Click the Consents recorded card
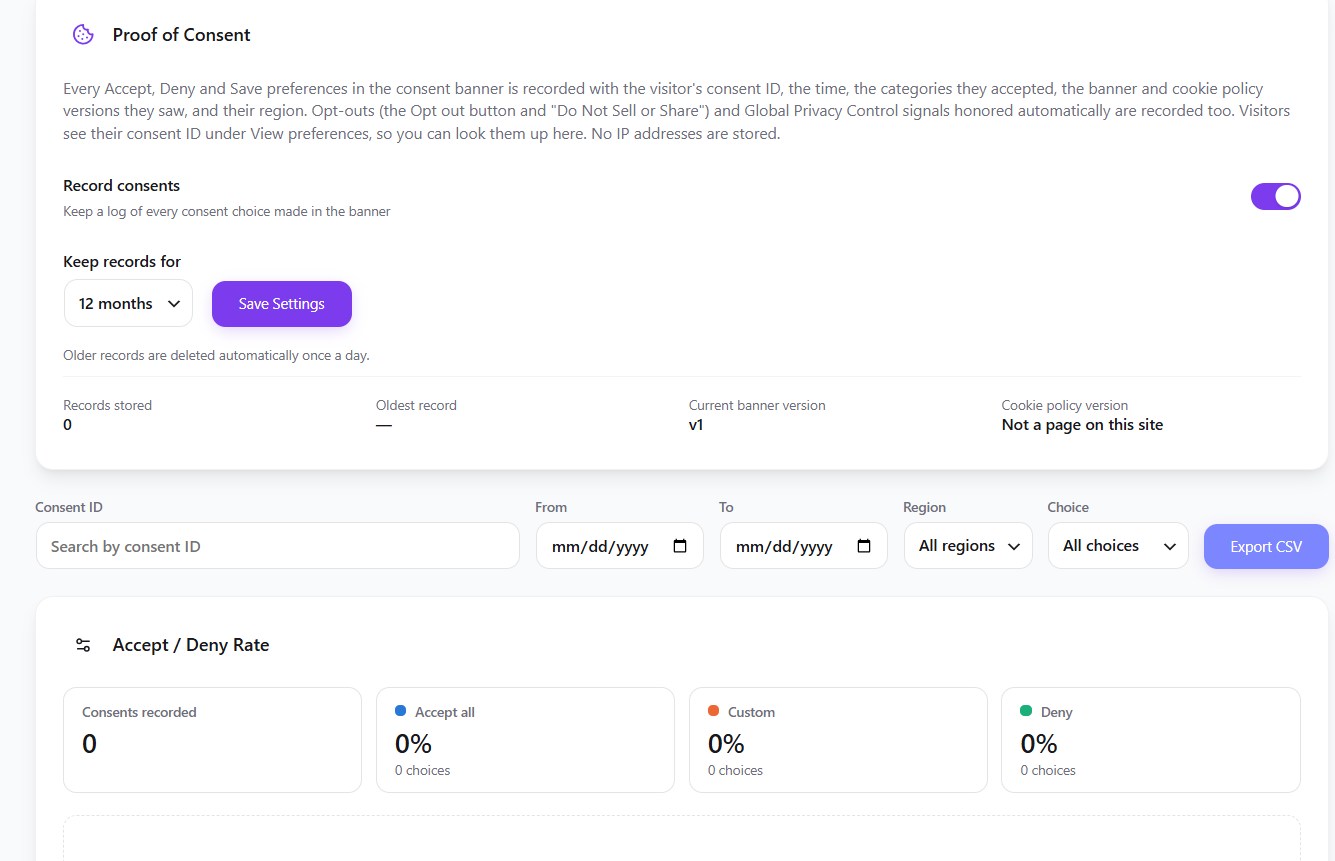Image resolution: width=1335 pixels, height=861 pixels. 212,740
